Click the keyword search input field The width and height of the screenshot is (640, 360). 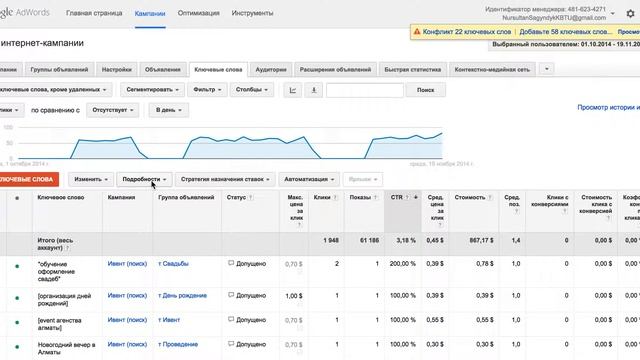(x=365, y=90)
